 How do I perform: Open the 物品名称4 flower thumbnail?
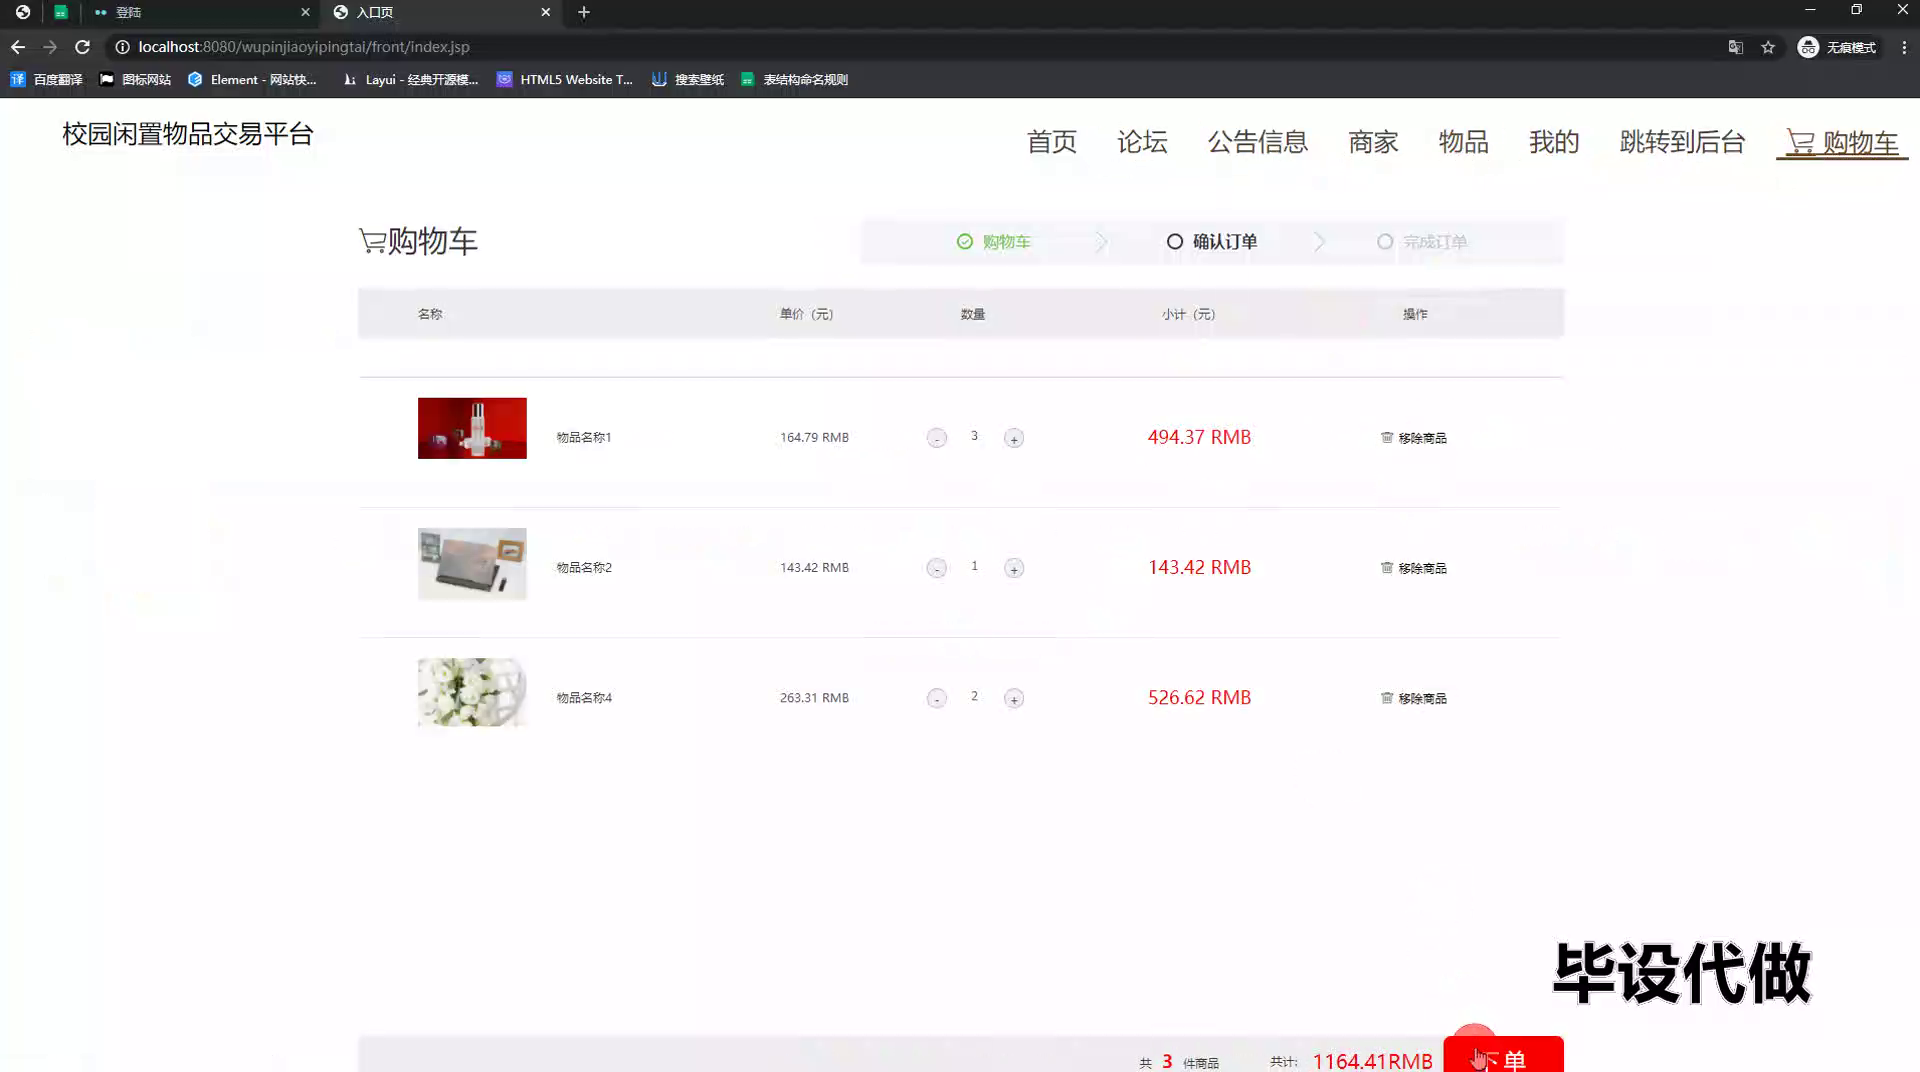[472, 692]
